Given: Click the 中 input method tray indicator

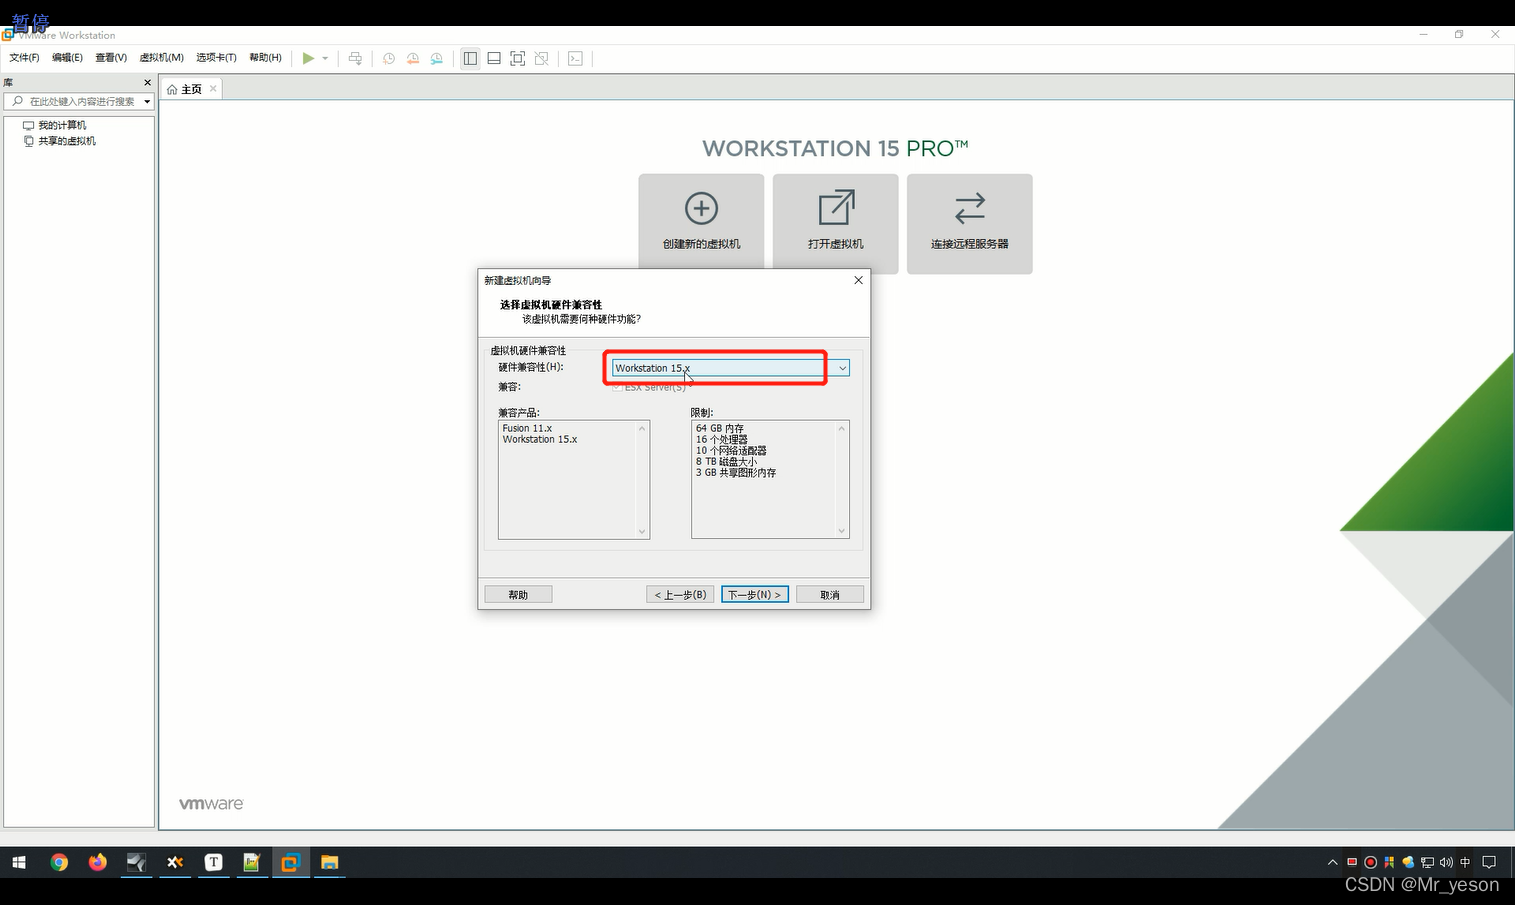Looking at the screenshot, I should point(1465,862).
